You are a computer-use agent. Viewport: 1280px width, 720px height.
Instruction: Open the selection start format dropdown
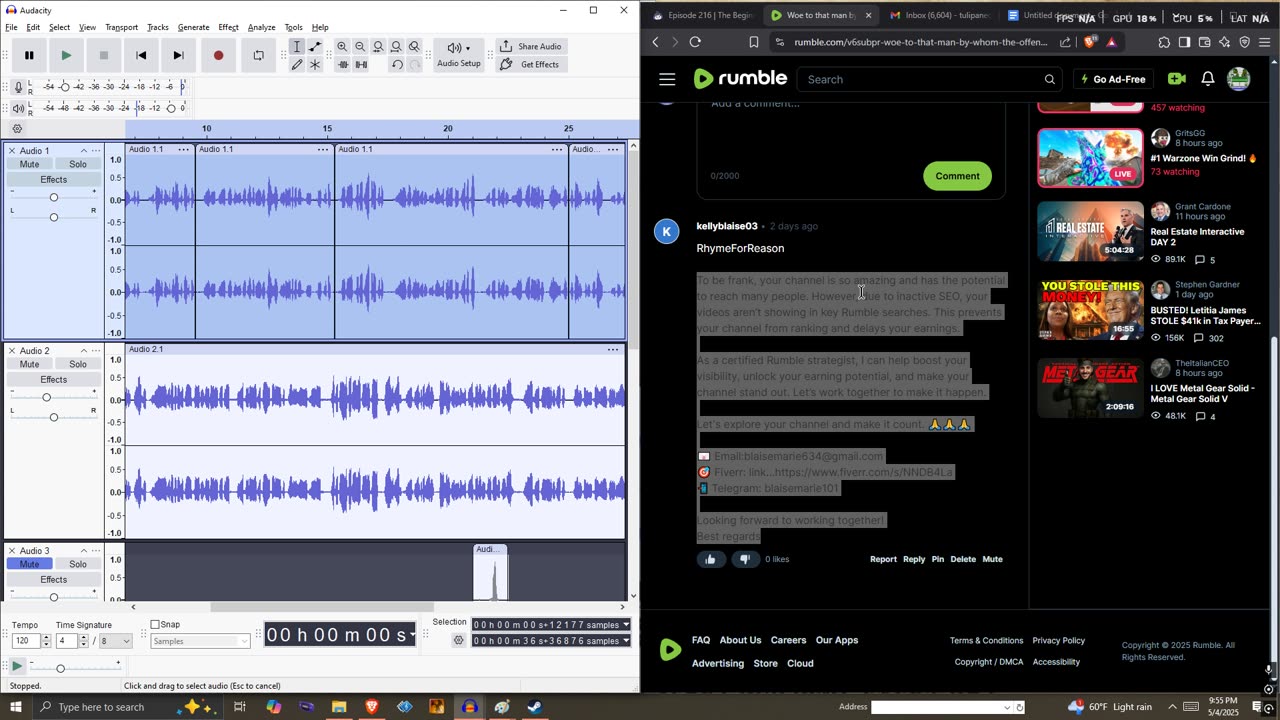[626, 625]
